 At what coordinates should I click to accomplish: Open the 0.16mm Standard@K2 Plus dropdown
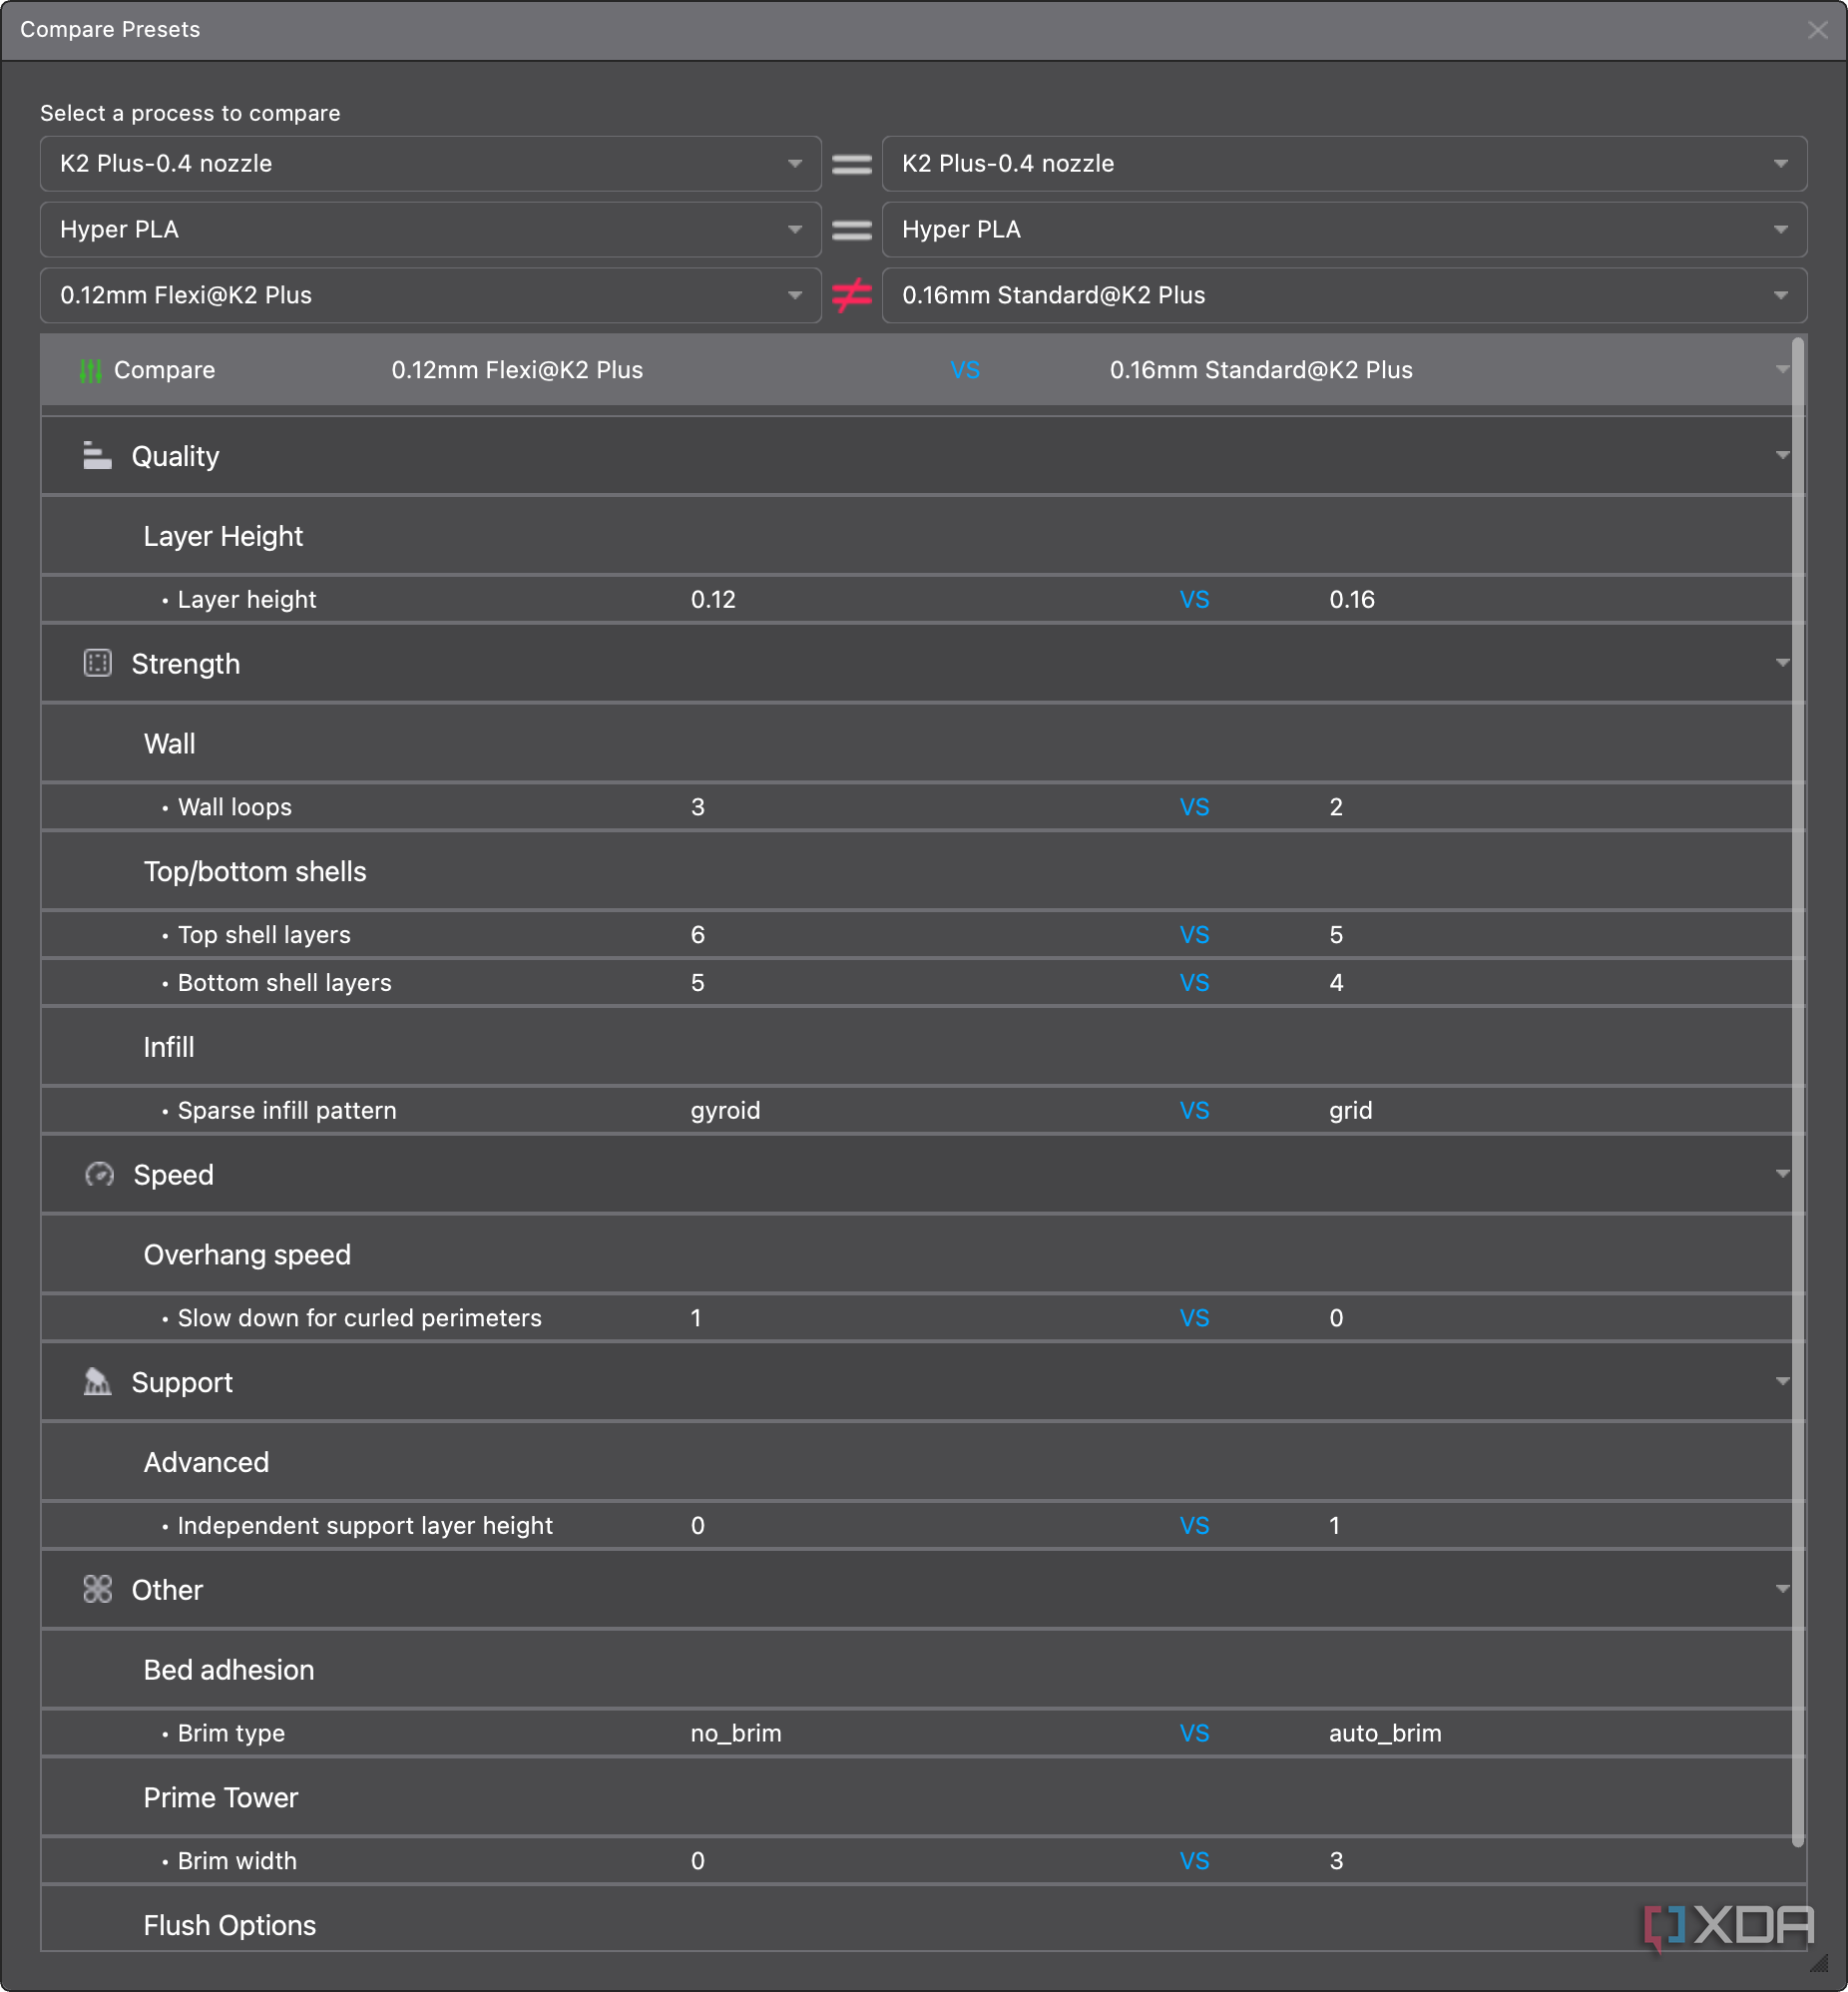pos(1344,295)
